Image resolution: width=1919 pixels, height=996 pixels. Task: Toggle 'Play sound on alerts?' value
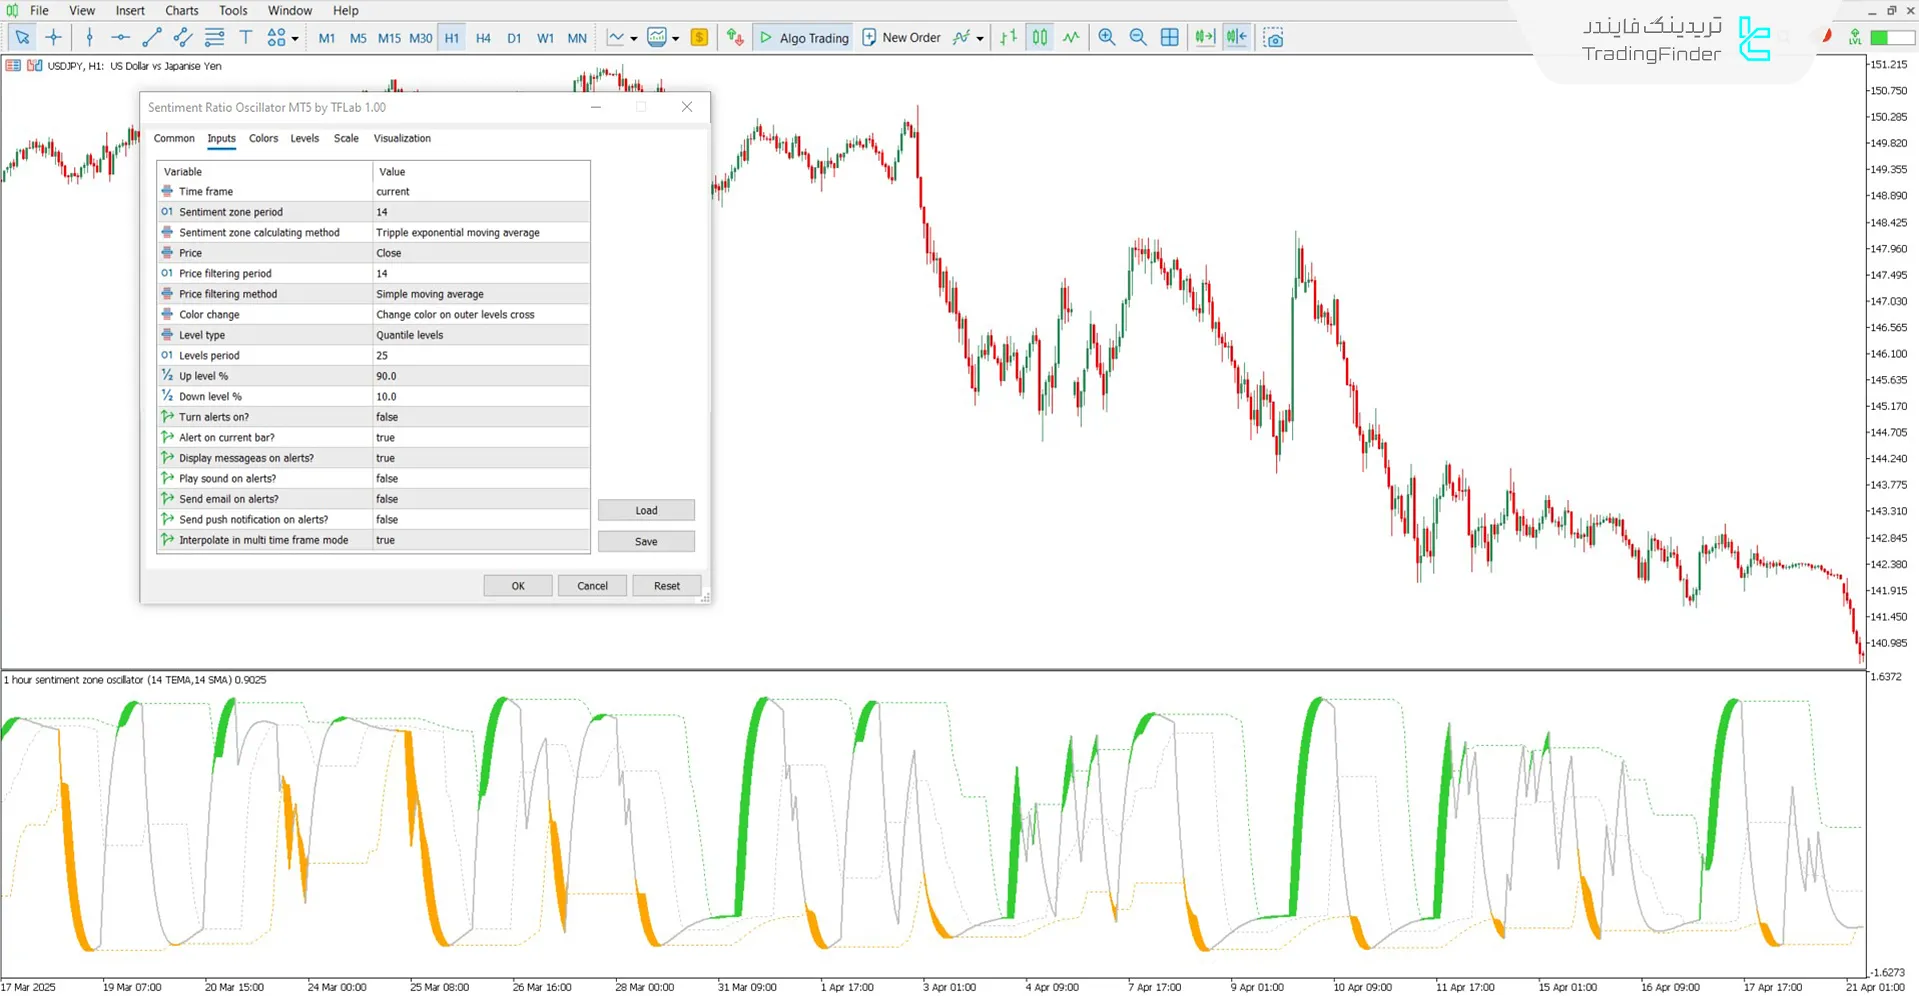(x=480, y=479)
